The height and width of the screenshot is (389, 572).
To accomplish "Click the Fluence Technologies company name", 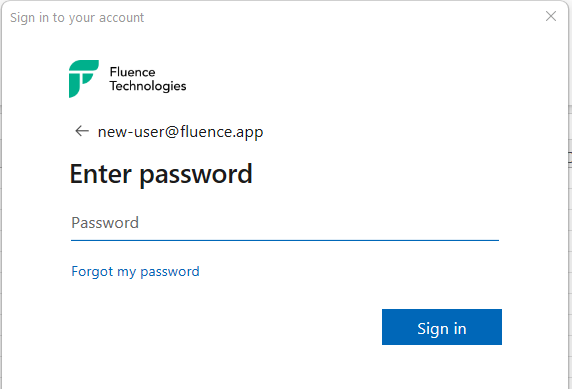I will pos(148,79).
